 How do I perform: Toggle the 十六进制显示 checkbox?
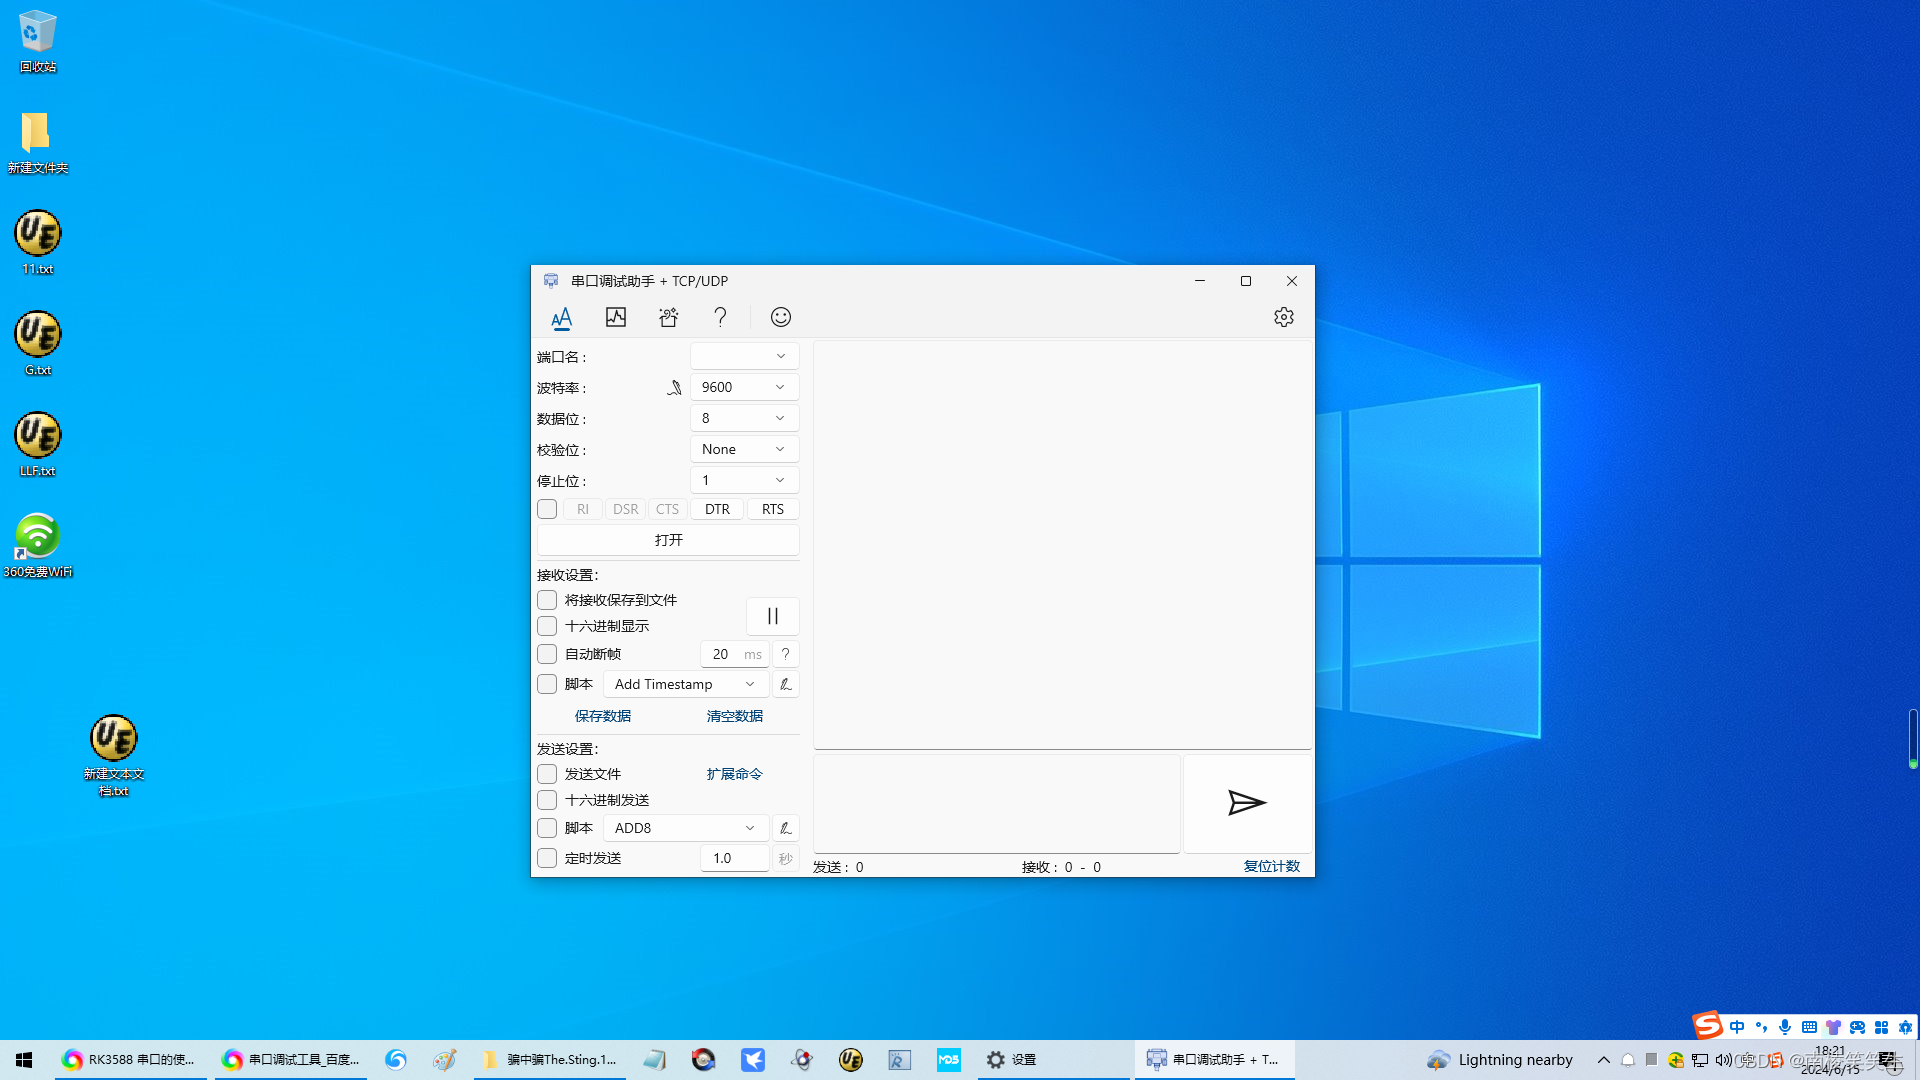tap(546, 626)
